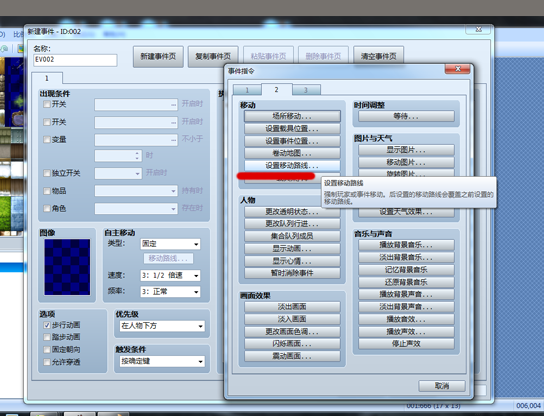Focus the 名称 field containing EV002
Viewport: 544px width, 416px height.
point(75,60)
